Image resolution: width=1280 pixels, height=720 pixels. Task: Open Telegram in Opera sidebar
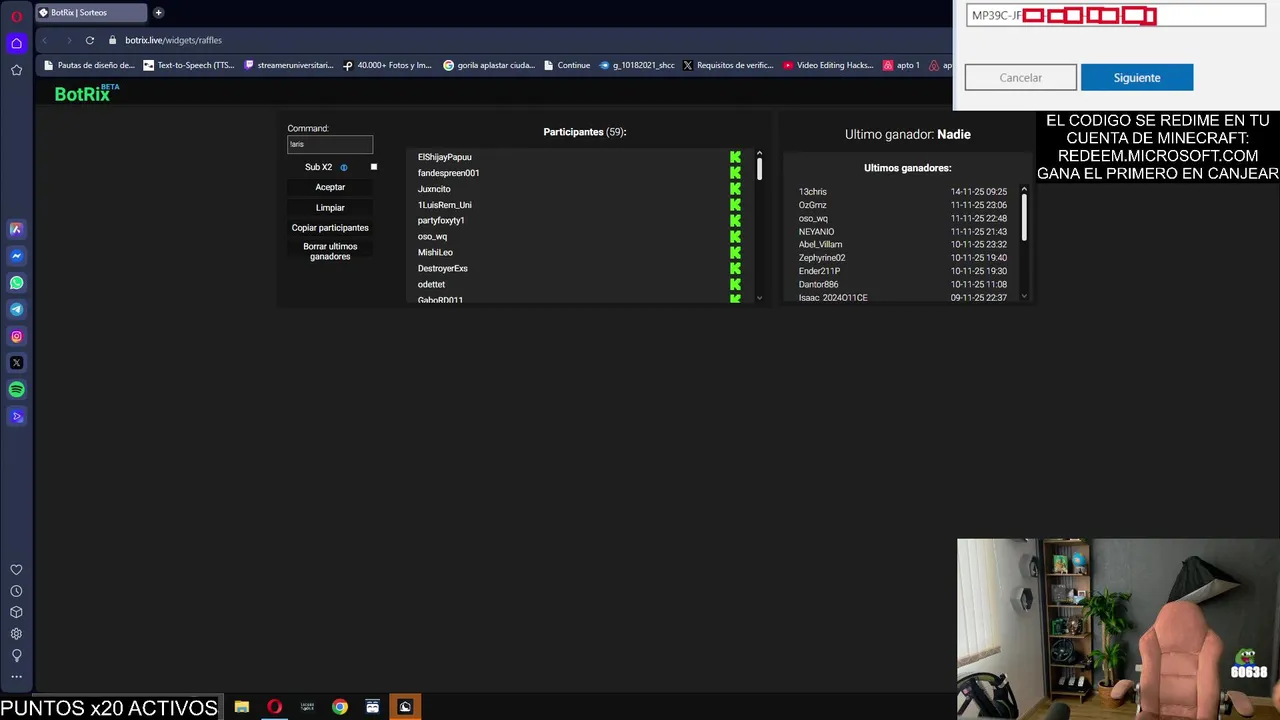pos(16,310)
